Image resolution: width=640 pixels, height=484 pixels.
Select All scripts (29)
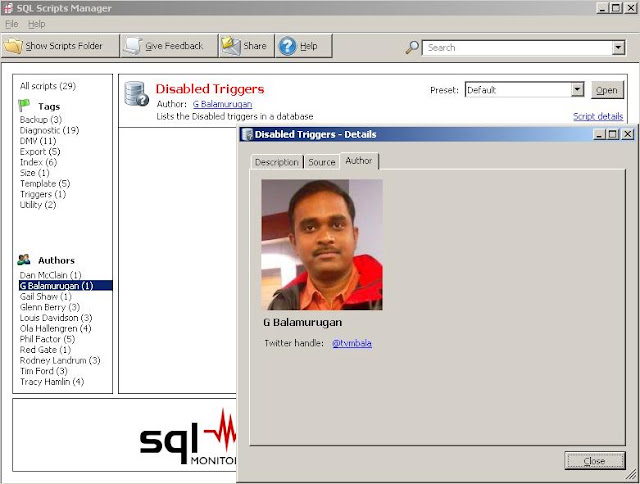pyautogui.click(x=48, y=86)
